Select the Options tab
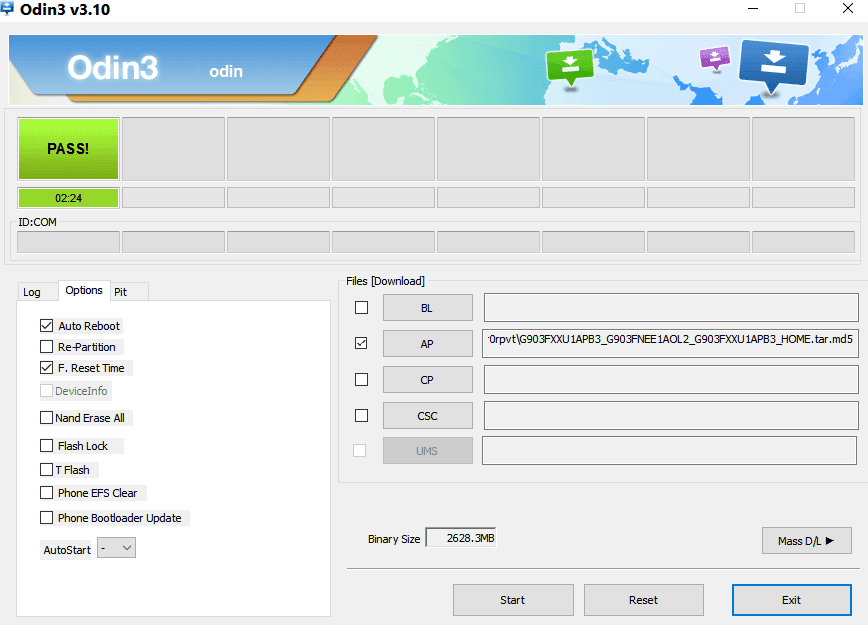This screenshot has height=625, width=868. coord(84,290)
